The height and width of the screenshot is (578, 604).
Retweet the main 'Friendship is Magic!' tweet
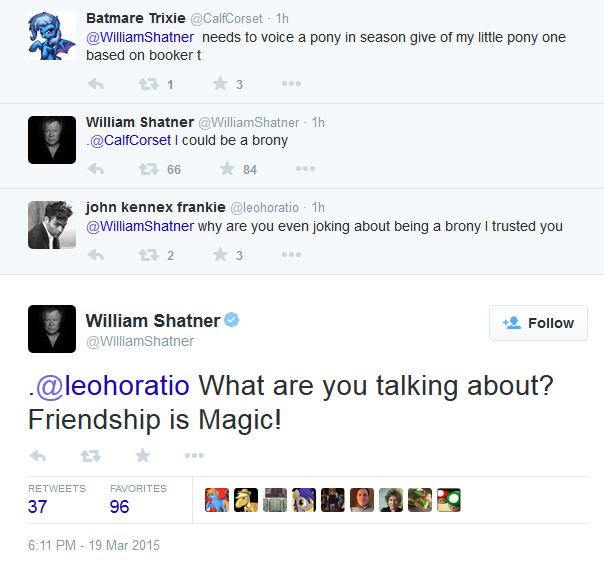tap(91, 455)
